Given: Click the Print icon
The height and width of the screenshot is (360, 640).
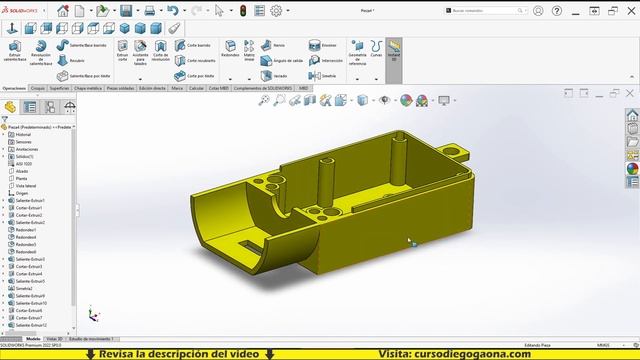Looking at the screenshot, I should pyautogui.click(x=150, y=11).
